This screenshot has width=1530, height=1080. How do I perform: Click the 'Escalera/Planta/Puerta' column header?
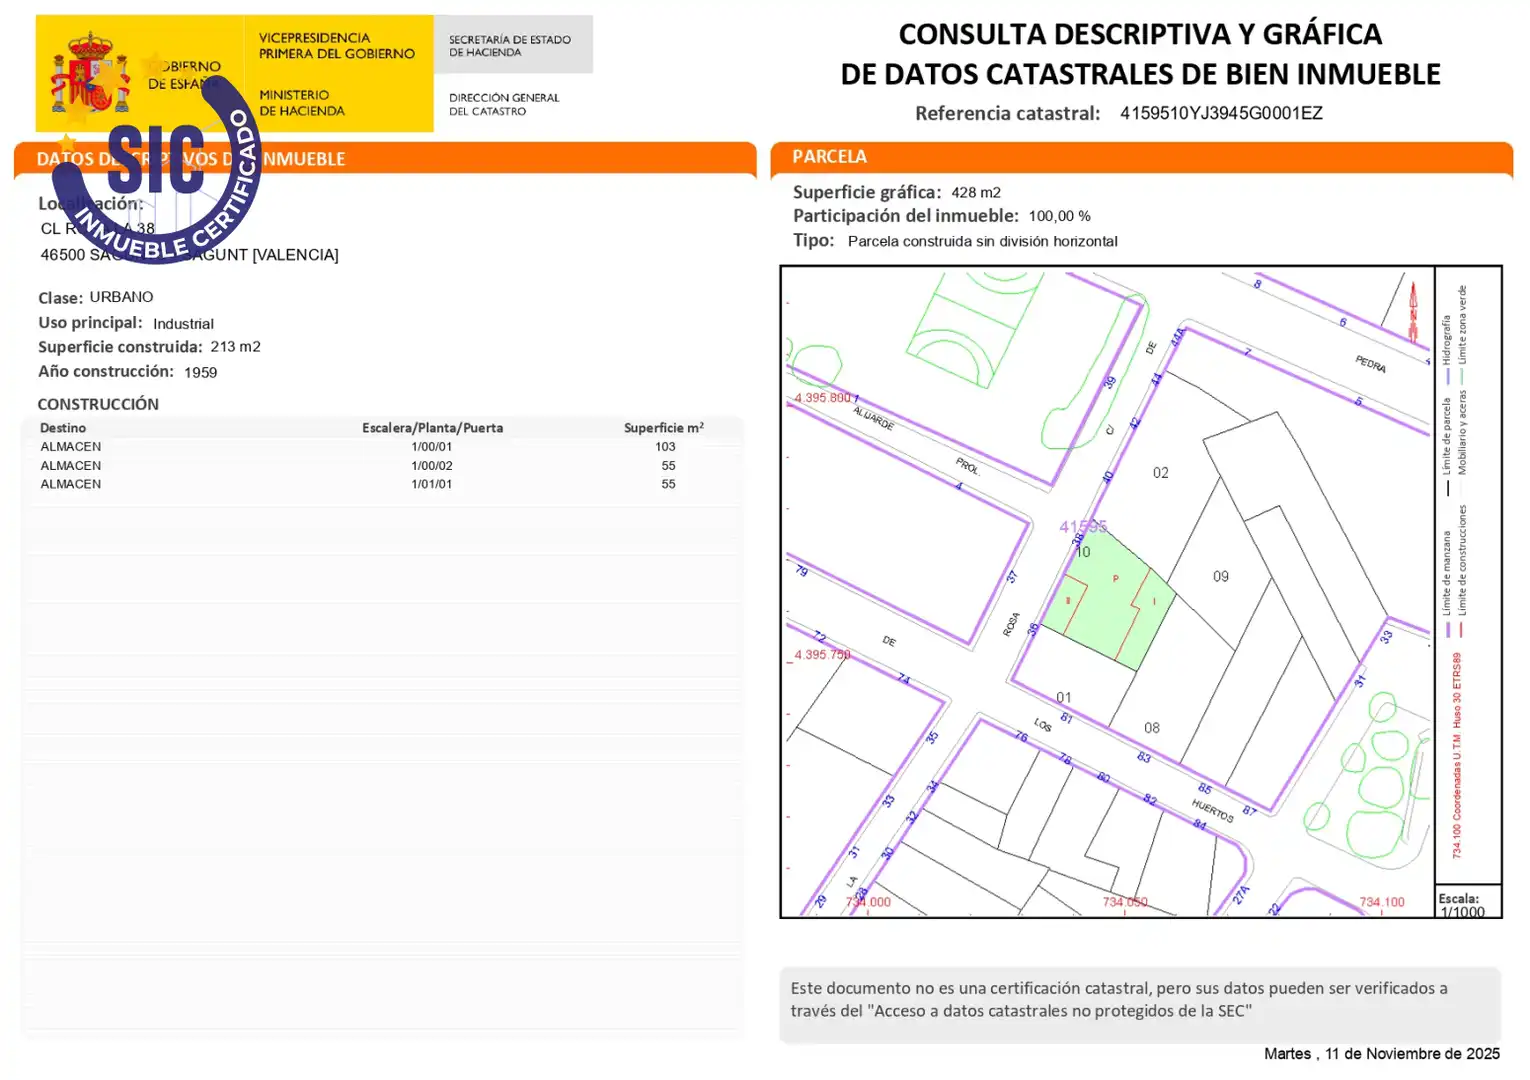pyautogui.click(x=432, y=428)
